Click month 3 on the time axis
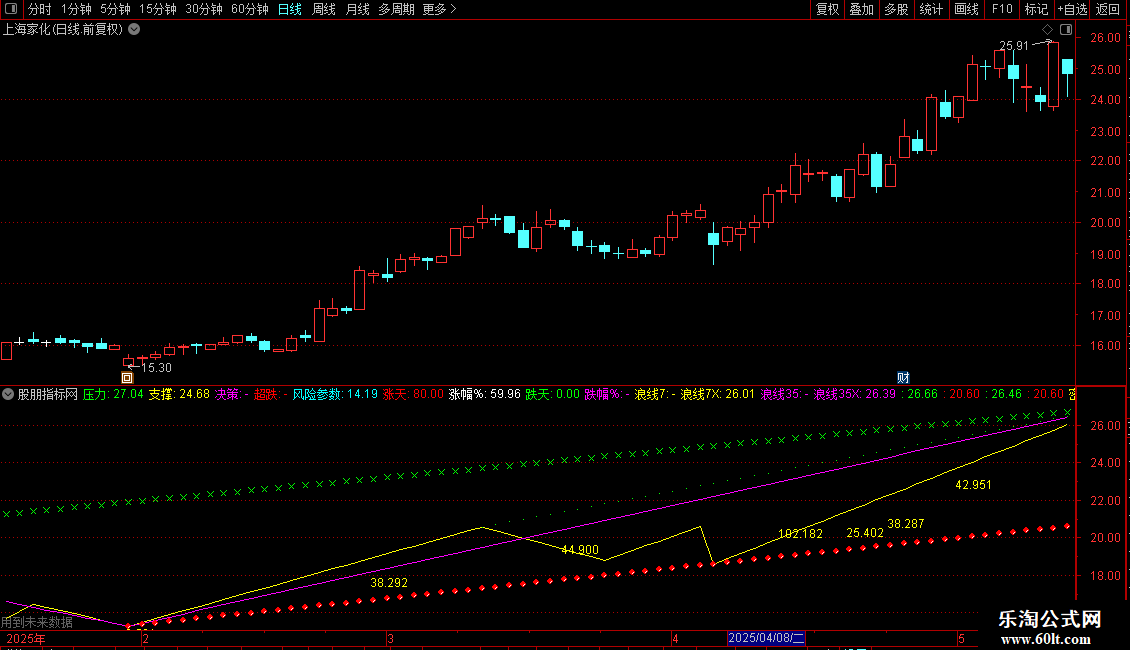The height and width of the screenshot is (650, 1130). click(390, 638)
